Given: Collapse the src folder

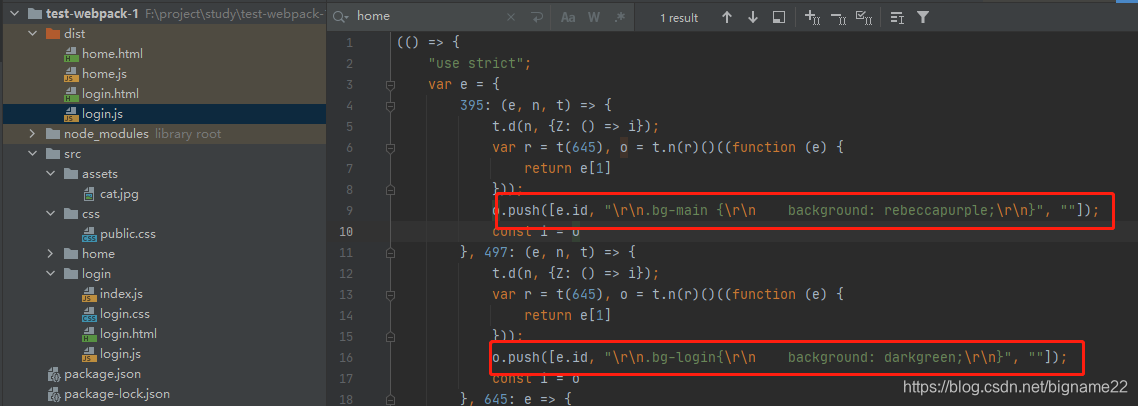Looking at the screenshot, I should pyautogui.click(x=32, y=154).
